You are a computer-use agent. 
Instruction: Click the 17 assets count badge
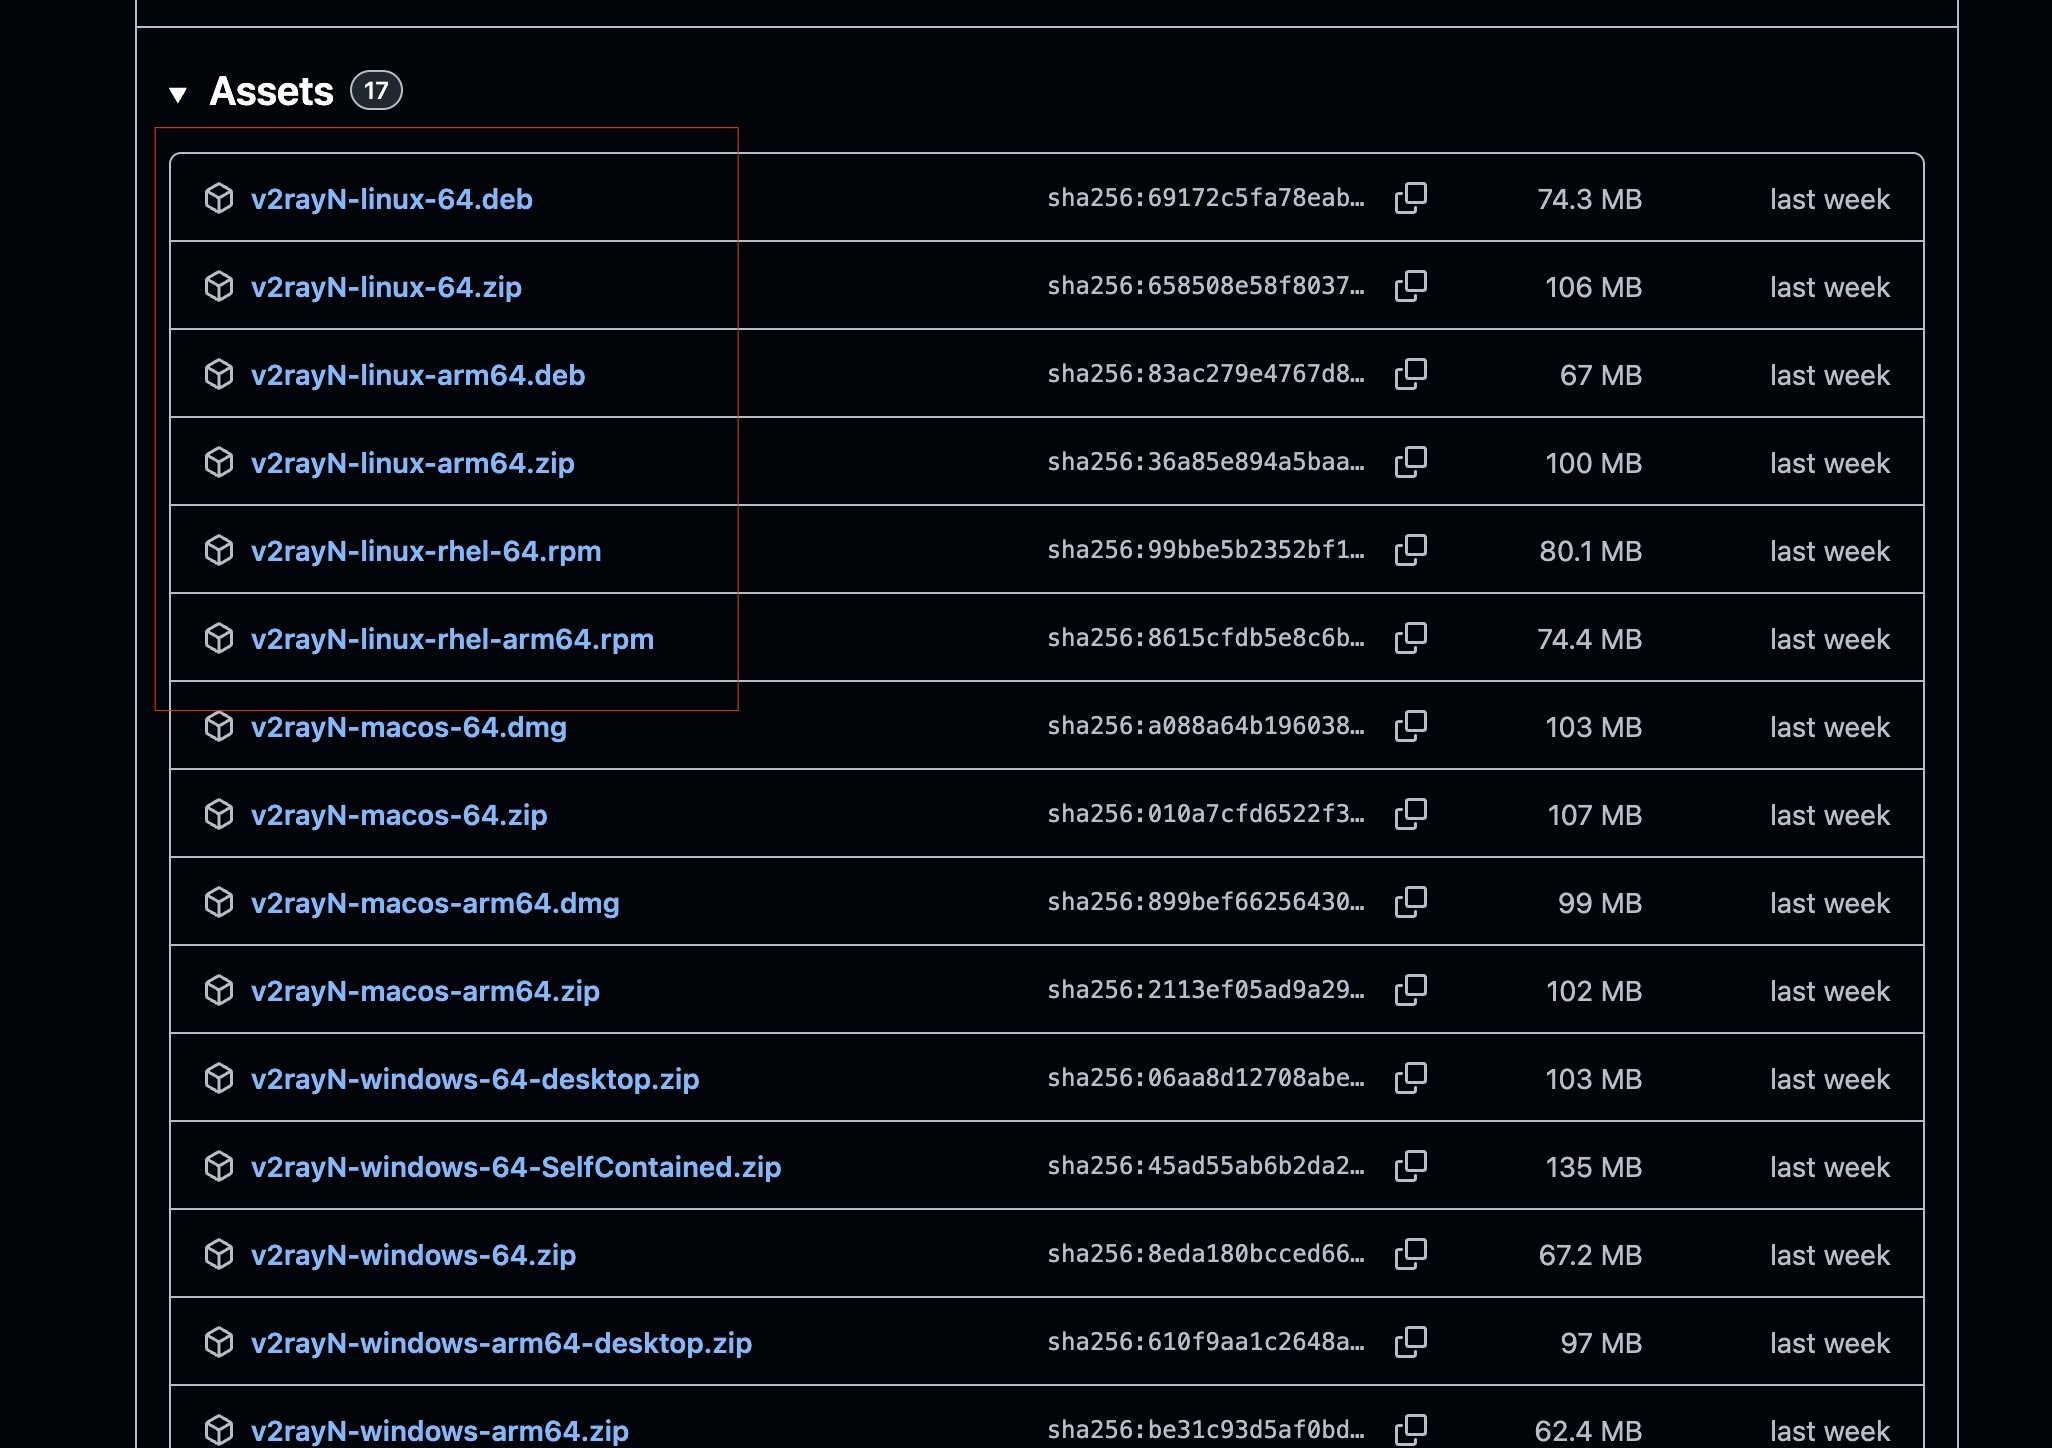(x=375, y=90)
